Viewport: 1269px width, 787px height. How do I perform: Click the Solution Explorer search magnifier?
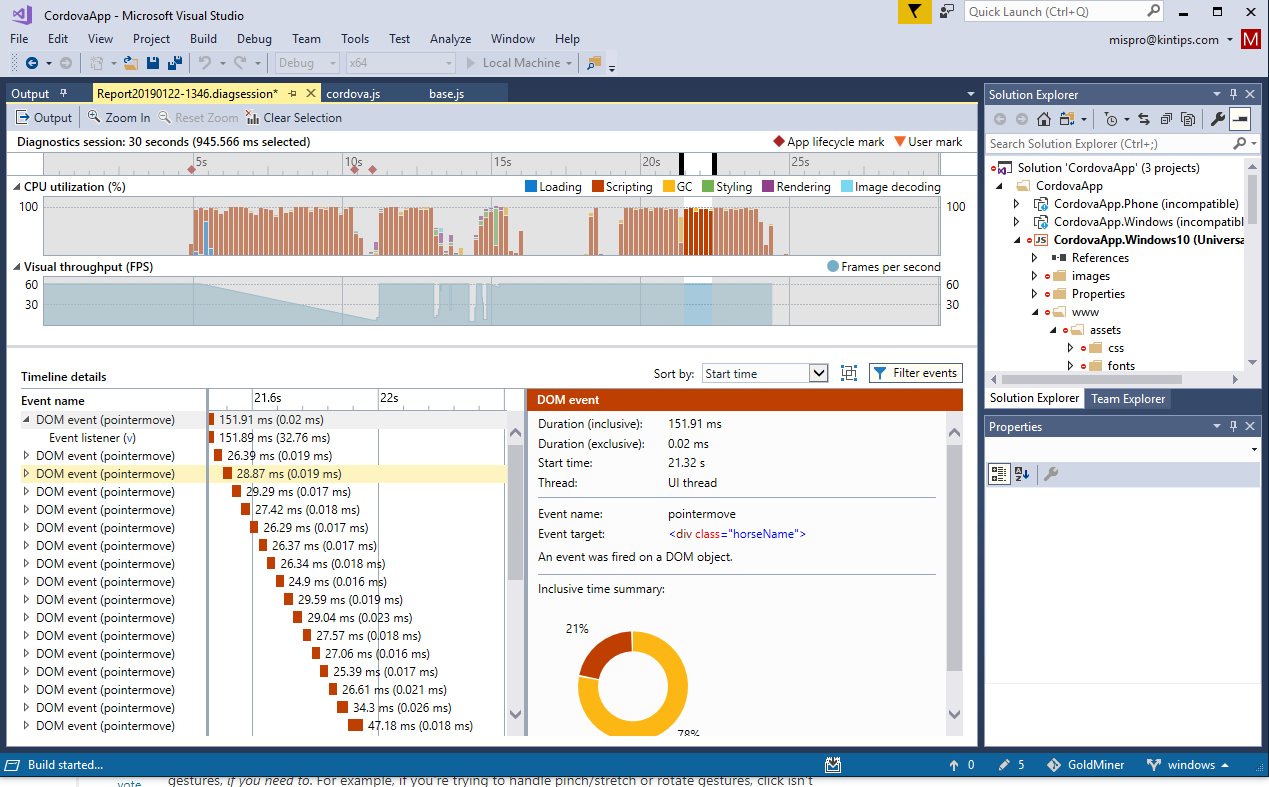(1239, 144)
